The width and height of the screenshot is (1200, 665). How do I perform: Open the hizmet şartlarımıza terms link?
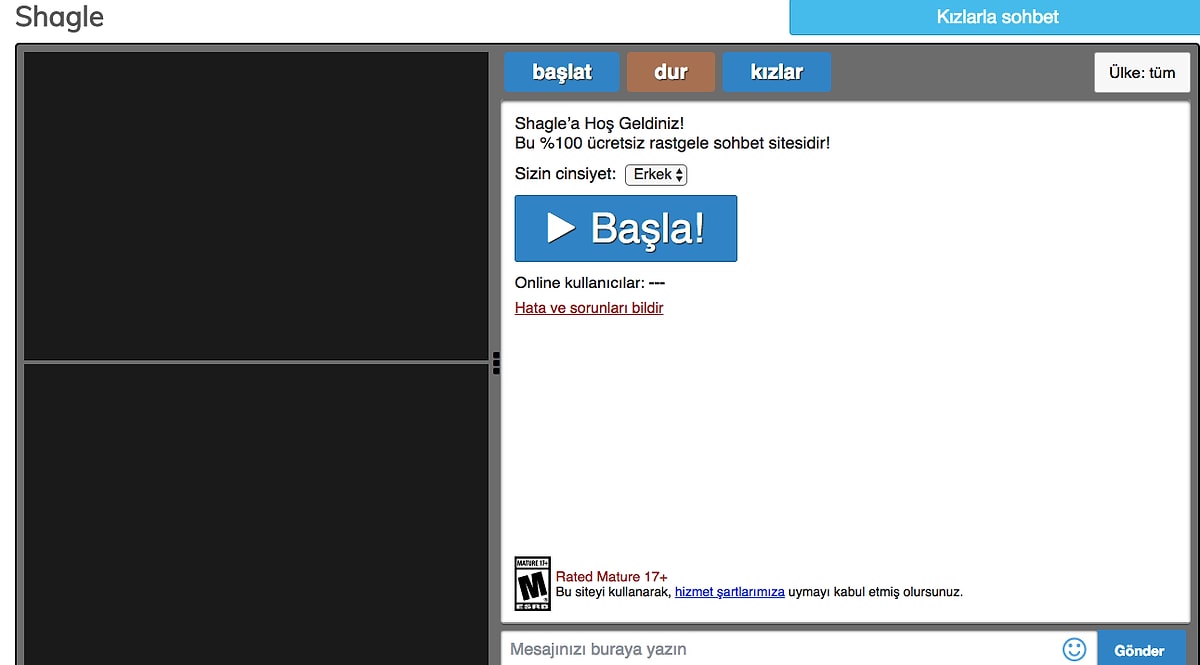(x=729, y=592)
